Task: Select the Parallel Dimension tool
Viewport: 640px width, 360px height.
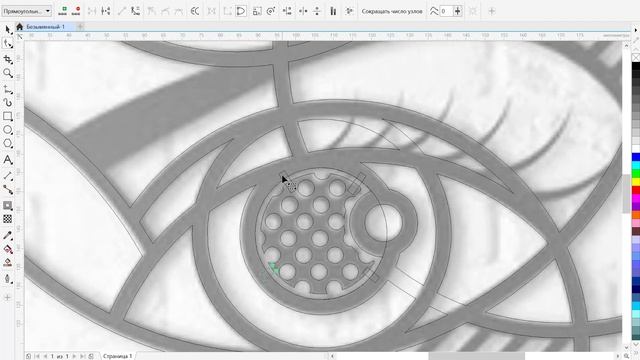Action: [x=8, y=176]
